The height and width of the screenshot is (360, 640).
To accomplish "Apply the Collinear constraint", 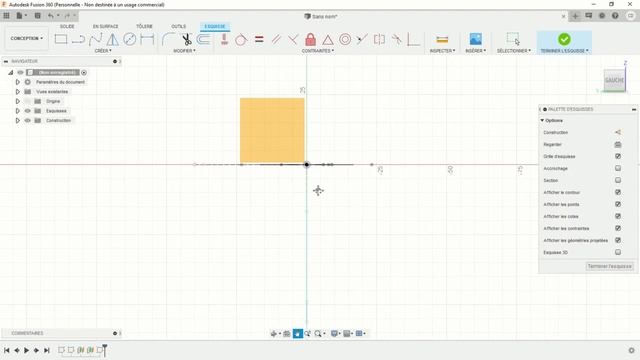I will coord(362,39).
